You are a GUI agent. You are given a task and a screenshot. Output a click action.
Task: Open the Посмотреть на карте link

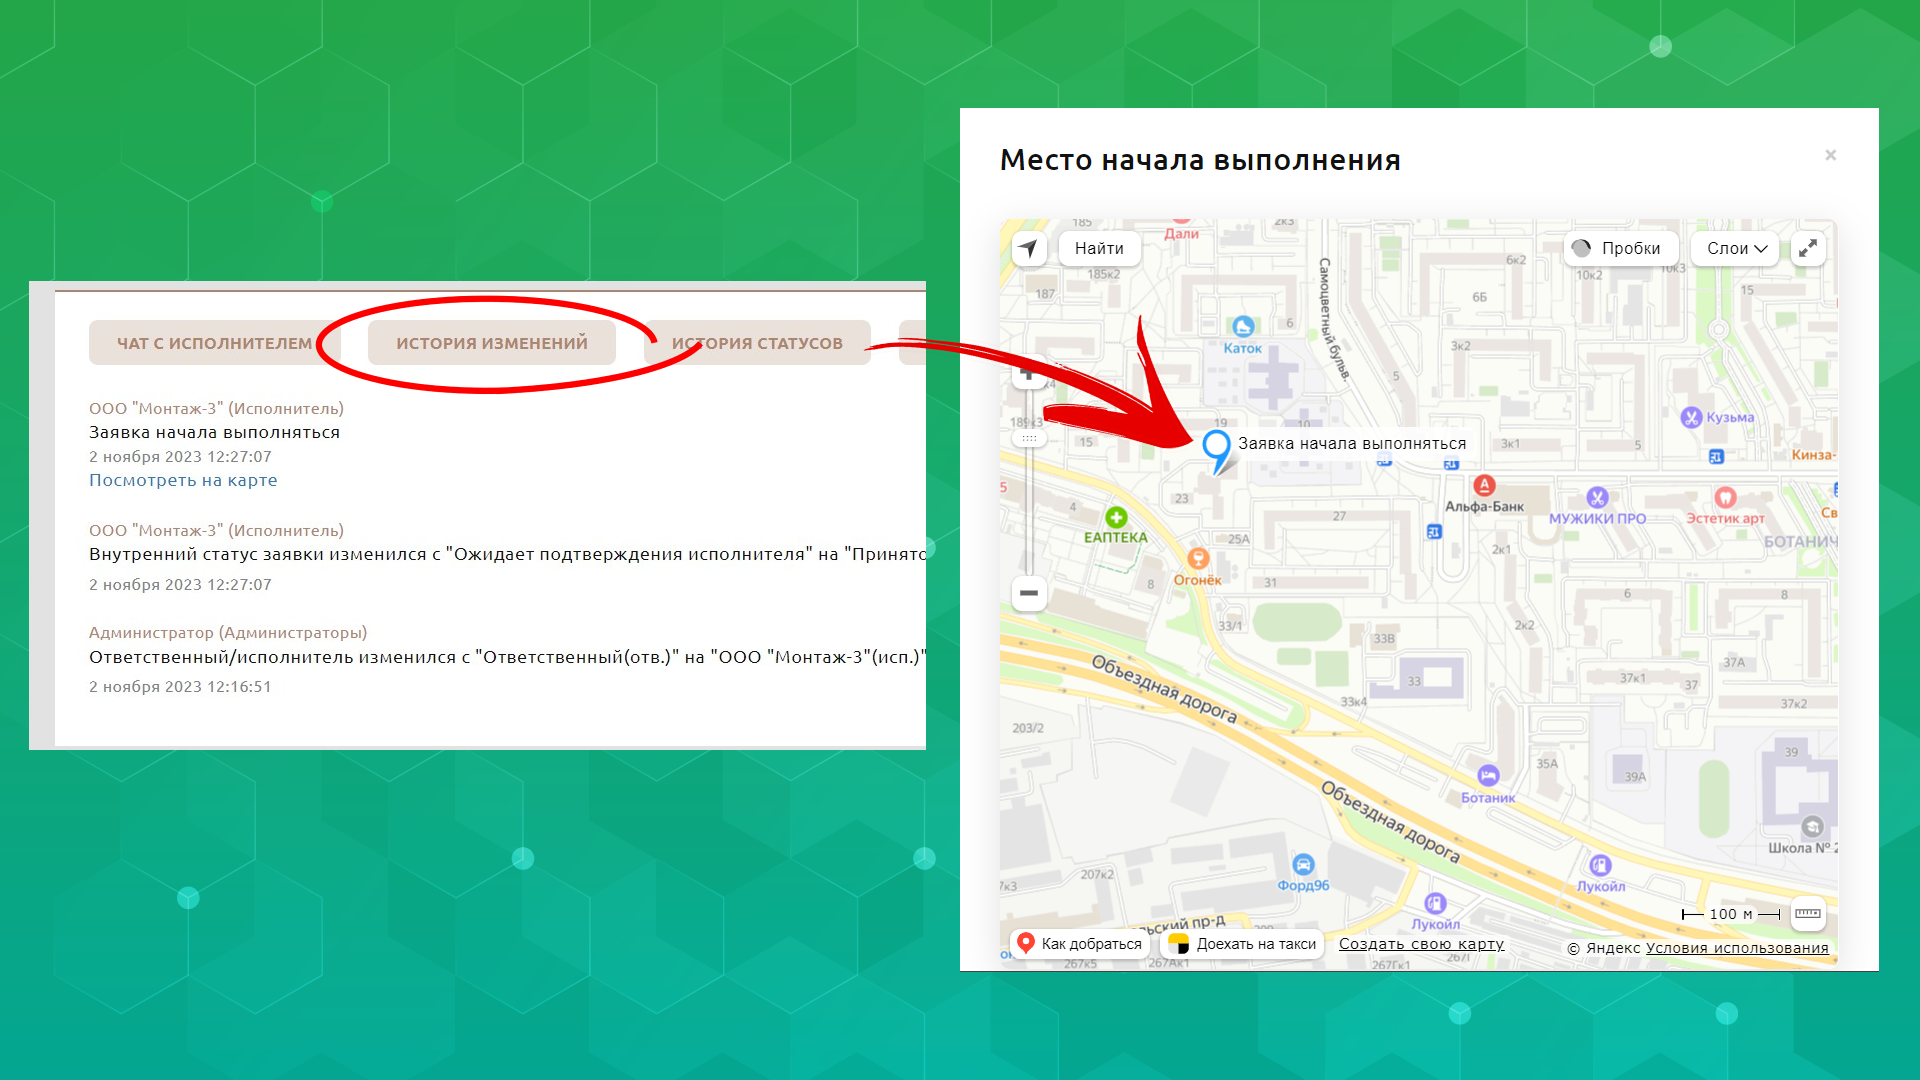click(183, 480)
